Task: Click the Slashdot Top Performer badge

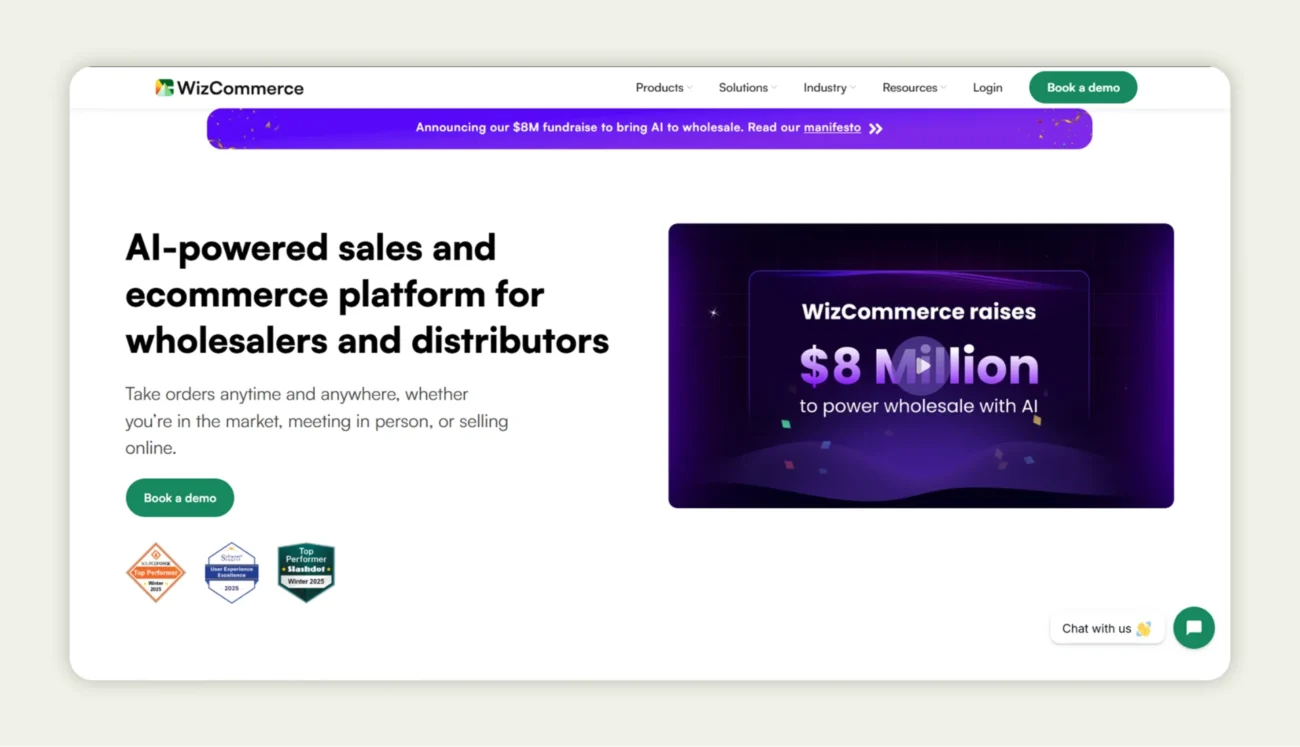Action: [306, 571]
